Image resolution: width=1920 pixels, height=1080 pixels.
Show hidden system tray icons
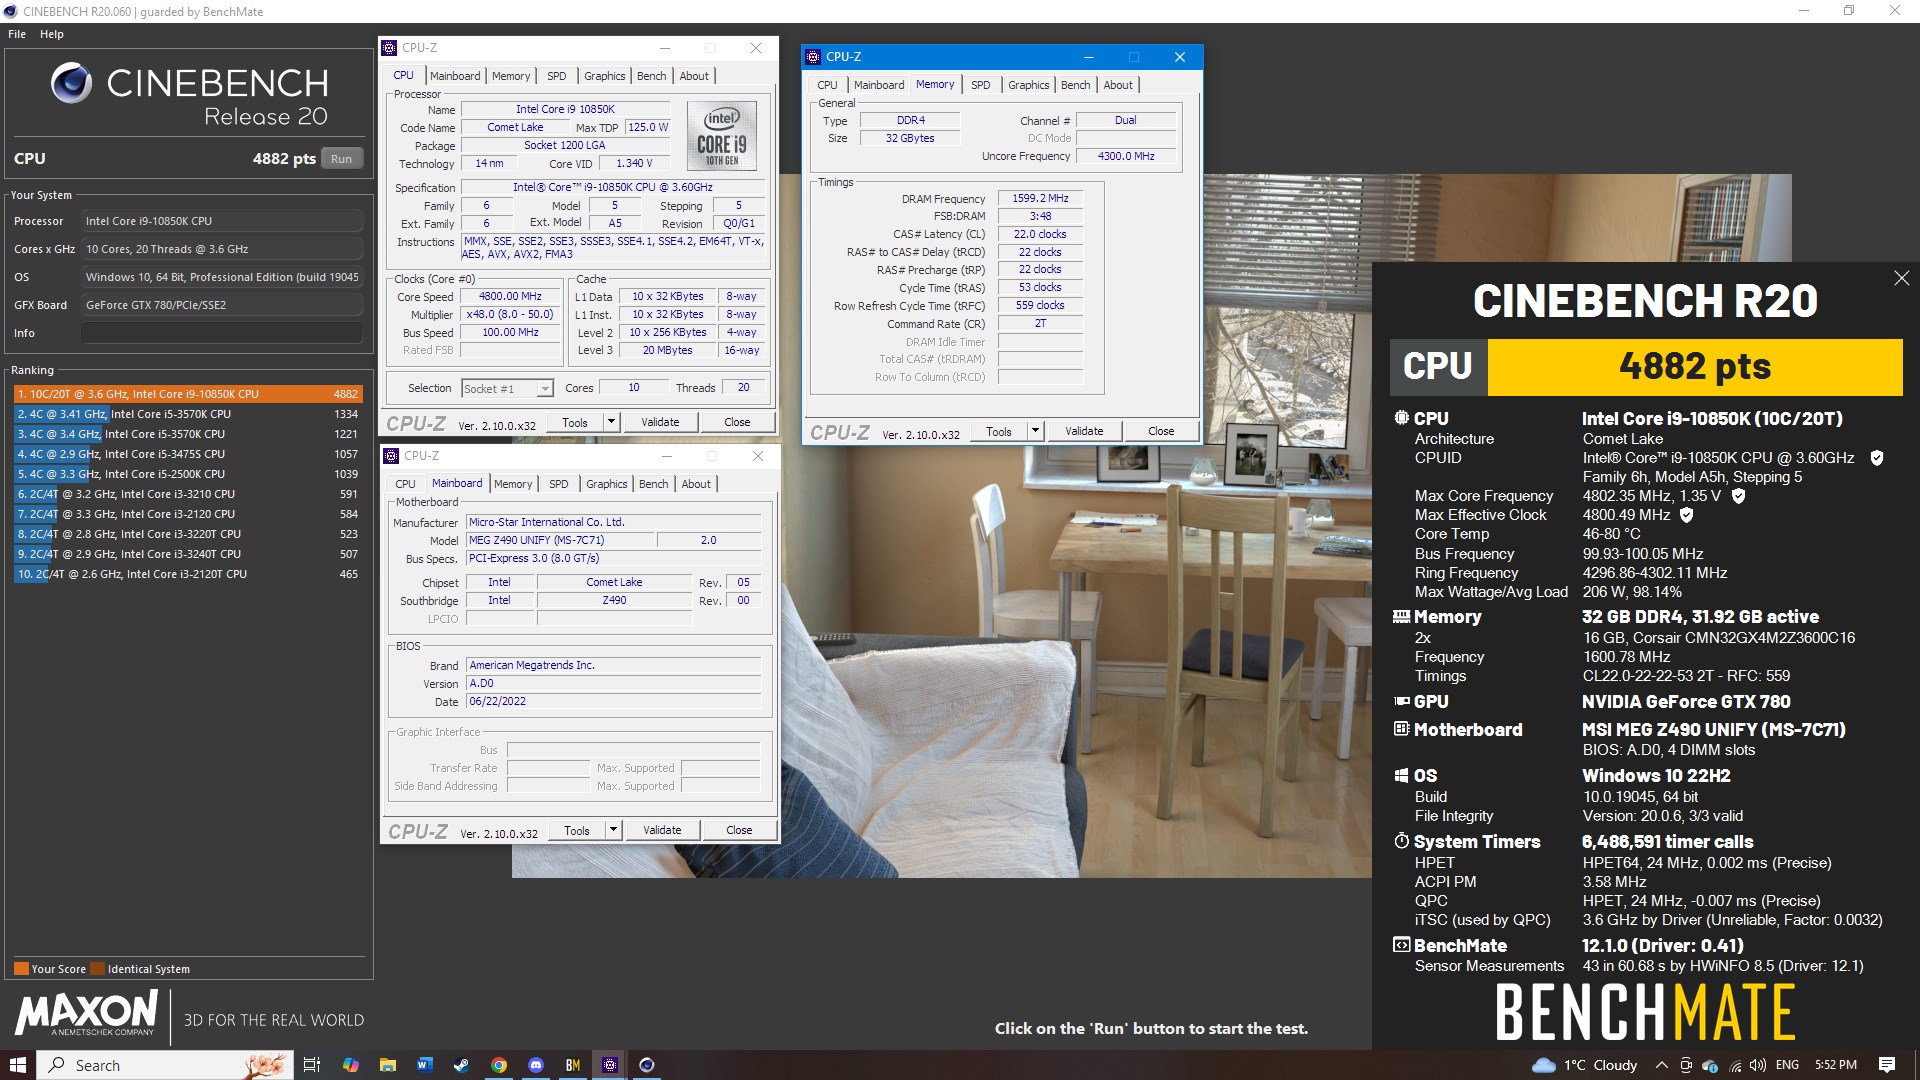[1661, 1065]
